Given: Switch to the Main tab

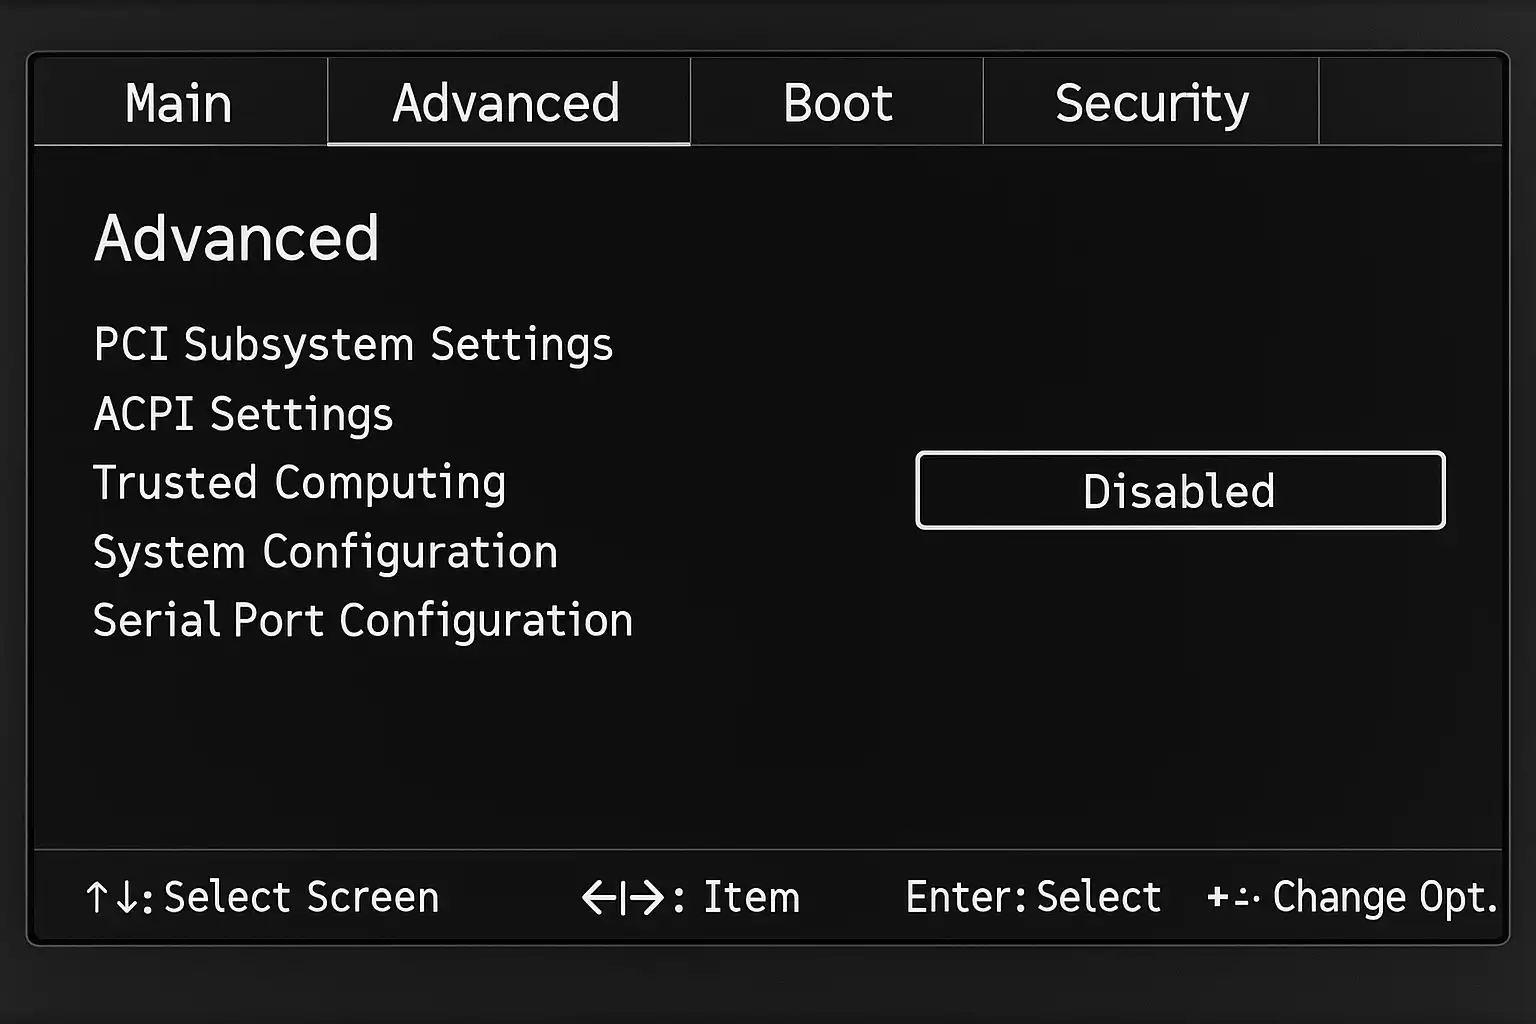Looking at the screenshot, I should pos(179,103).
